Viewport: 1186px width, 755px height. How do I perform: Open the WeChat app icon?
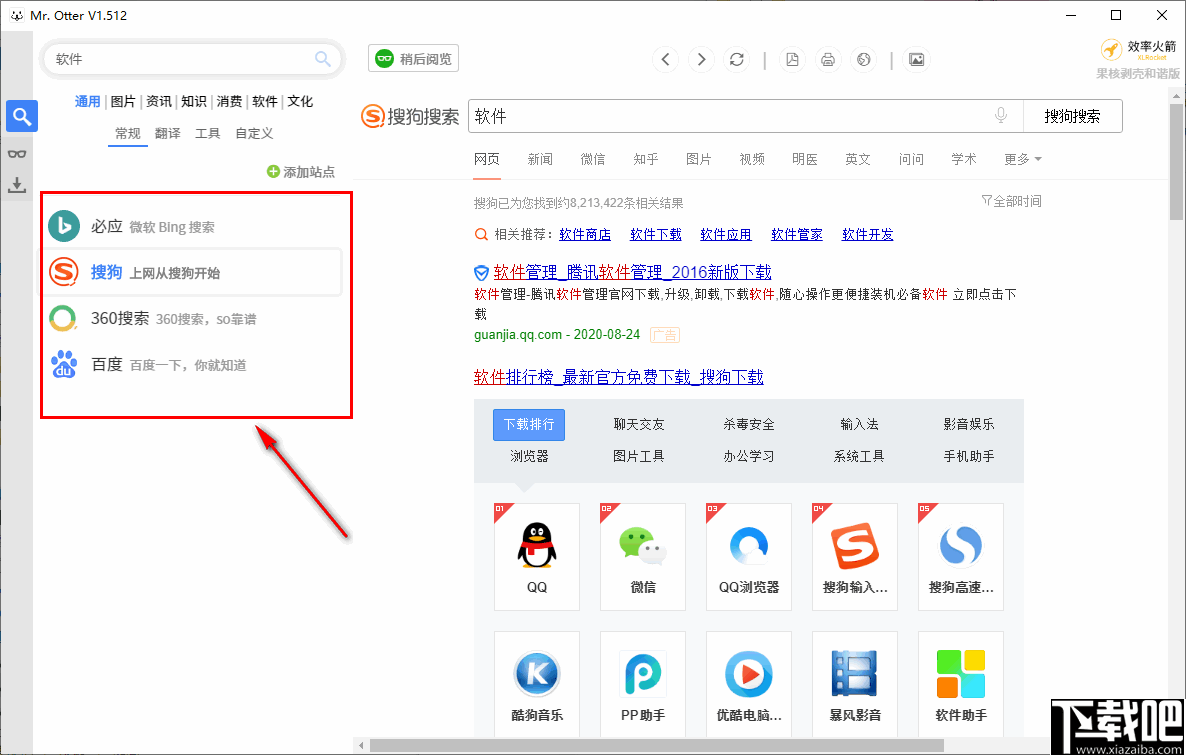(643, 546)
